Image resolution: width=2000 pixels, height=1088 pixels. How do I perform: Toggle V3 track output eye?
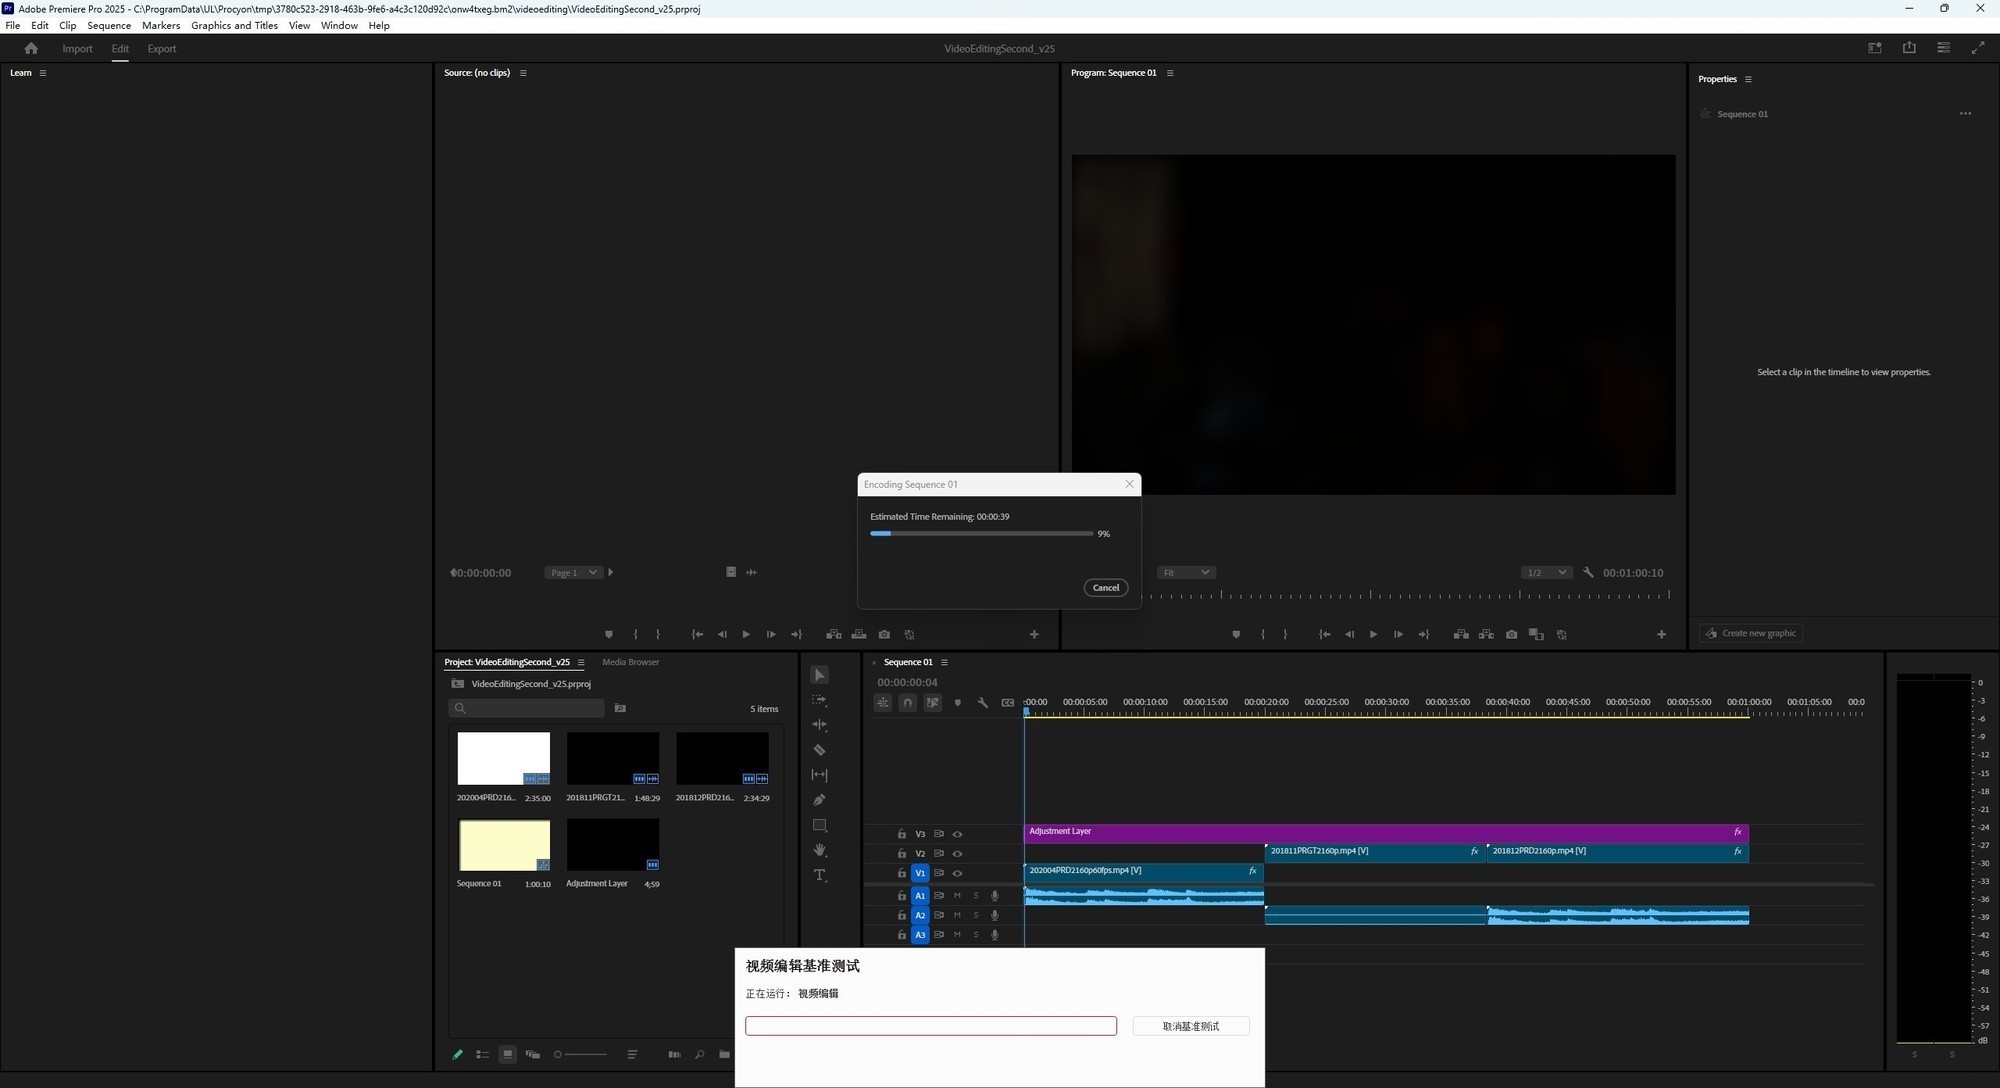[x=957, y=834]
